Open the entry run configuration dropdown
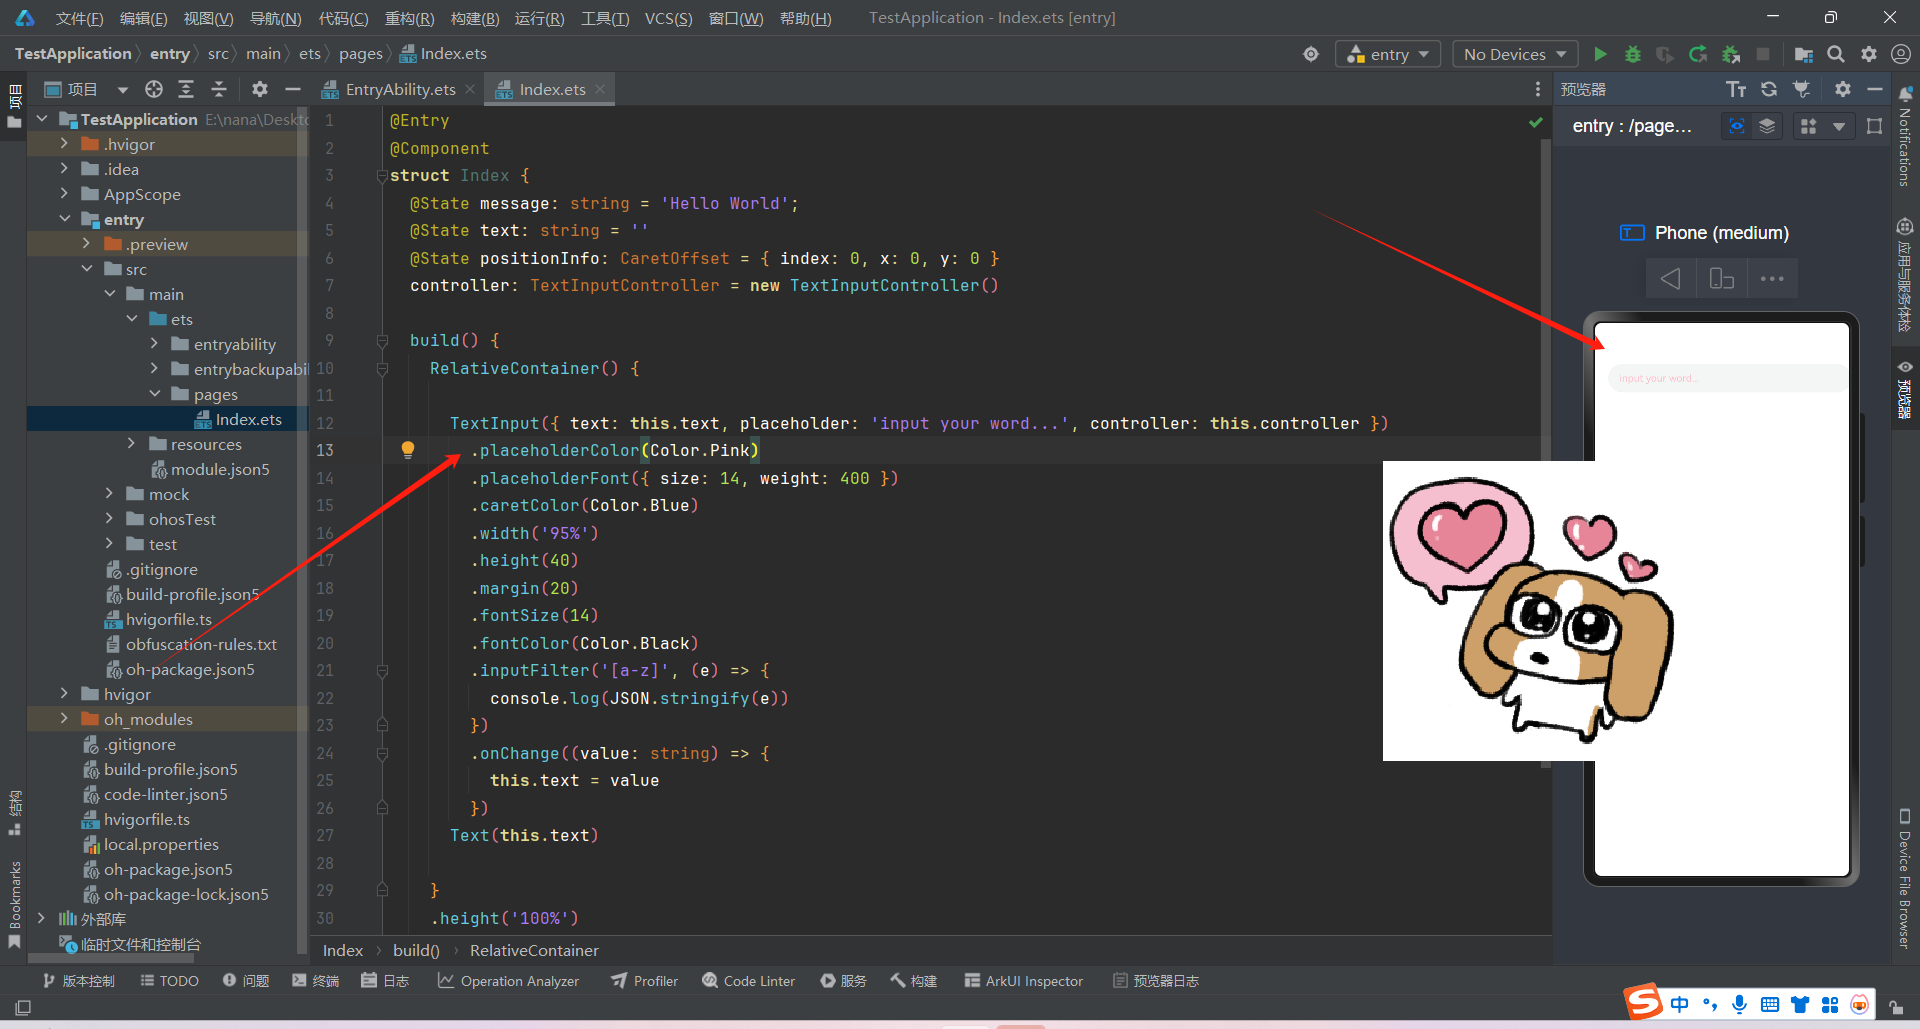 [x=1388, y=54]
